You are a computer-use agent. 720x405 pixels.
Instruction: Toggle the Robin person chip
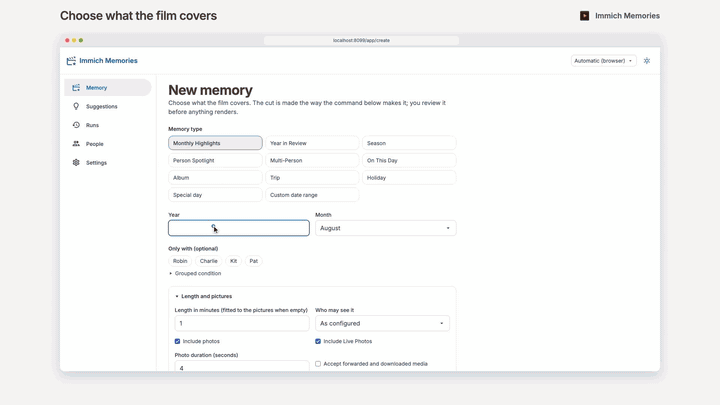click(180, 261)
